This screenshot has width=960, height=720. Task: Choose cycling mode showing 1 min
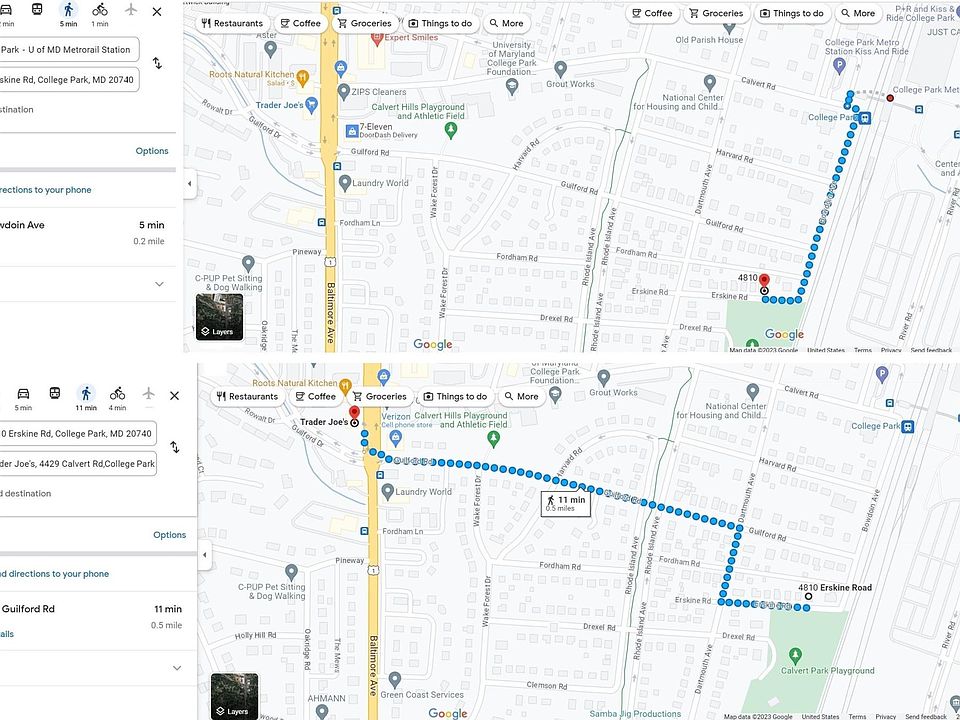pyautogui.click(x=100, y=13)
